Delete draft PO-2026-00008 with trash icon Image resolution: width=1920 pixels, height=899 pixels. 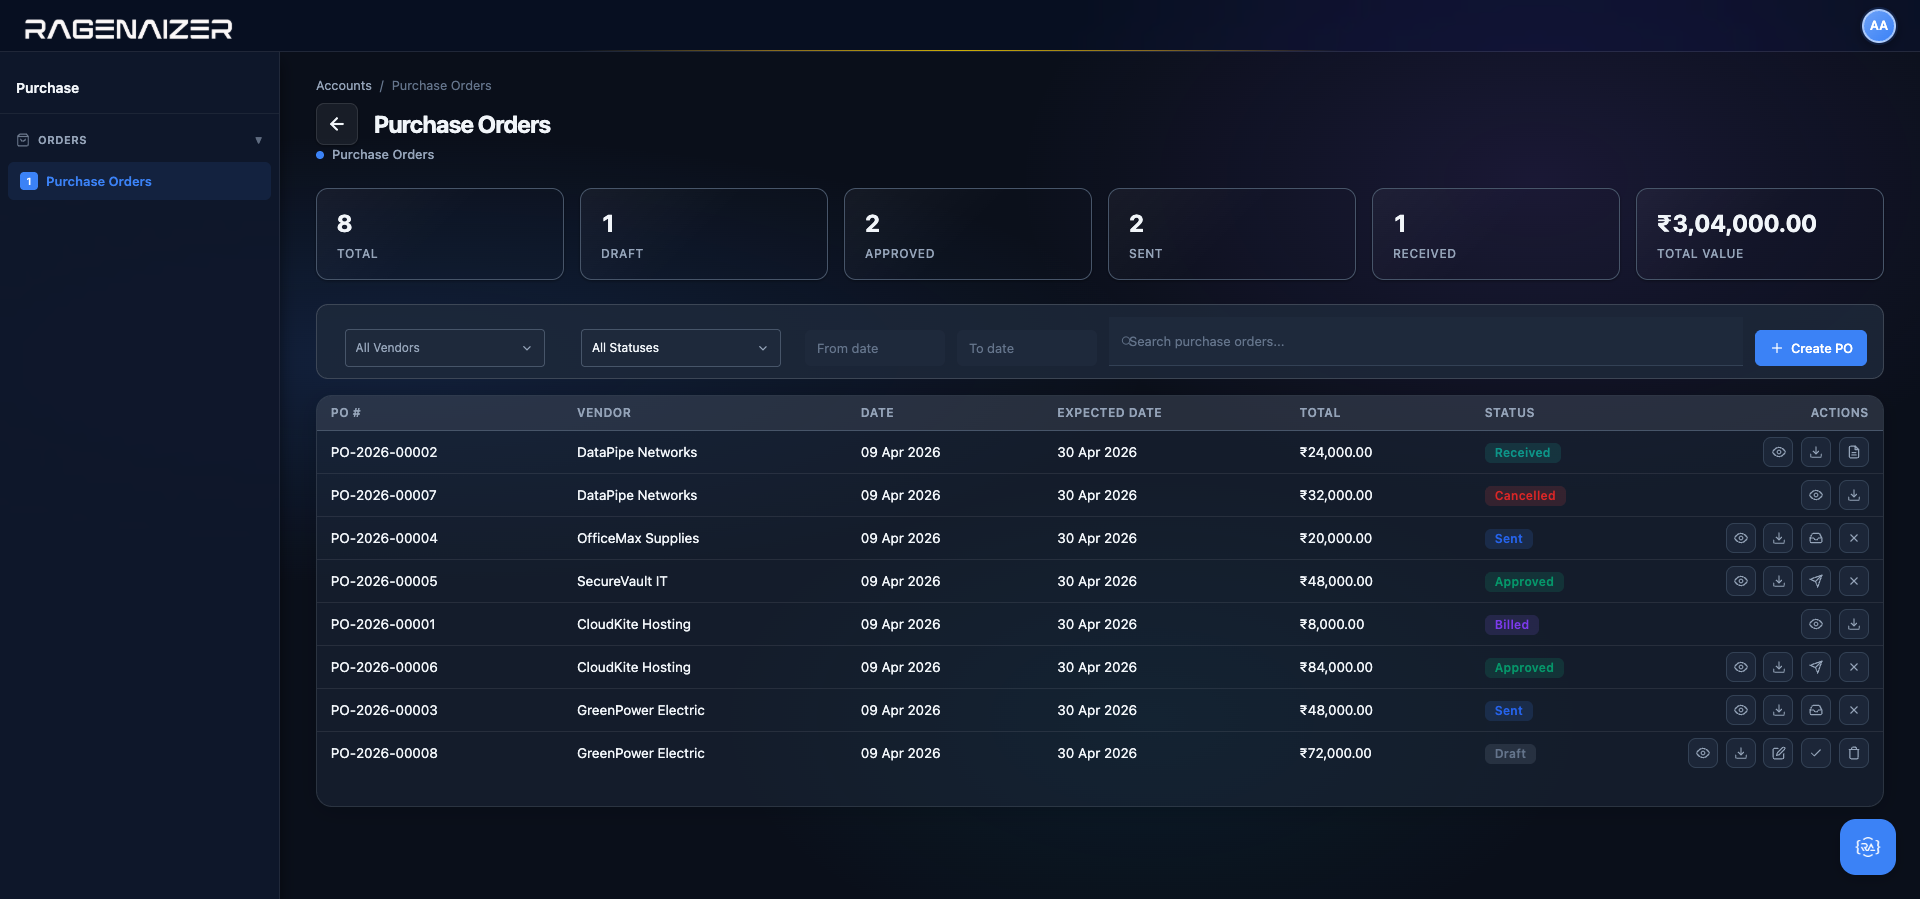point(1854,753)
